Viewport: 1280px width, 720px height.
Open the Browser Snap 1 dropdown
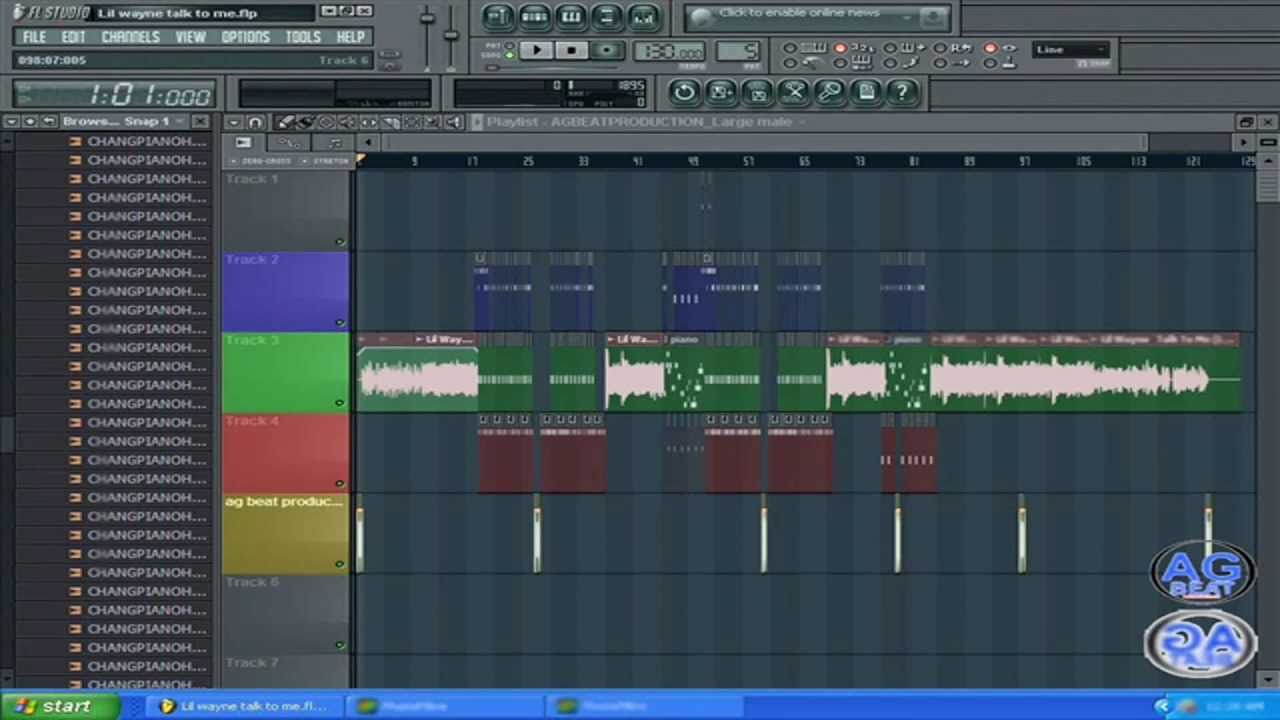pyautogui.click(x=123, y=121)
